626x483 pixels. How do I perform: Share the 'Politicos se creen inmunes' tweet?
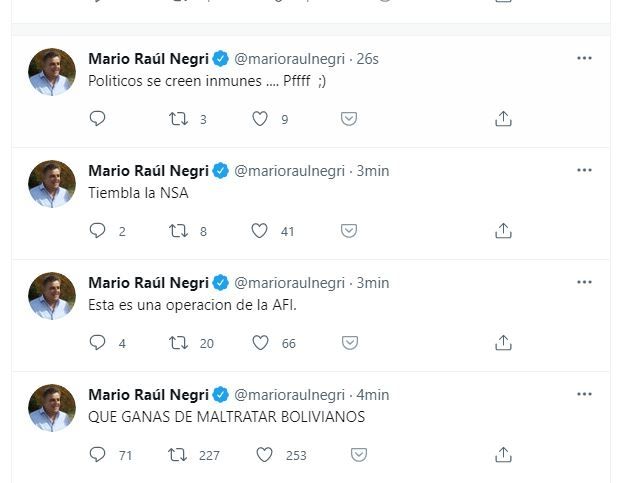tap(504, 119)
